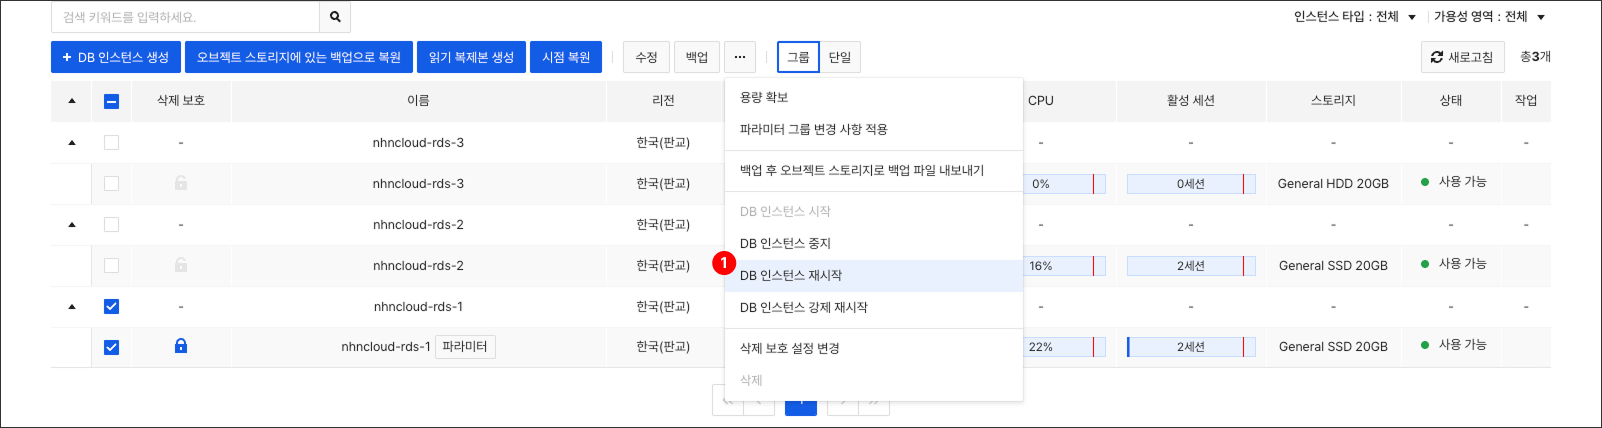Click the 삭제 보호 column header
The image size is (1602, 428).
pyautogui.click(x=181, y=101)
